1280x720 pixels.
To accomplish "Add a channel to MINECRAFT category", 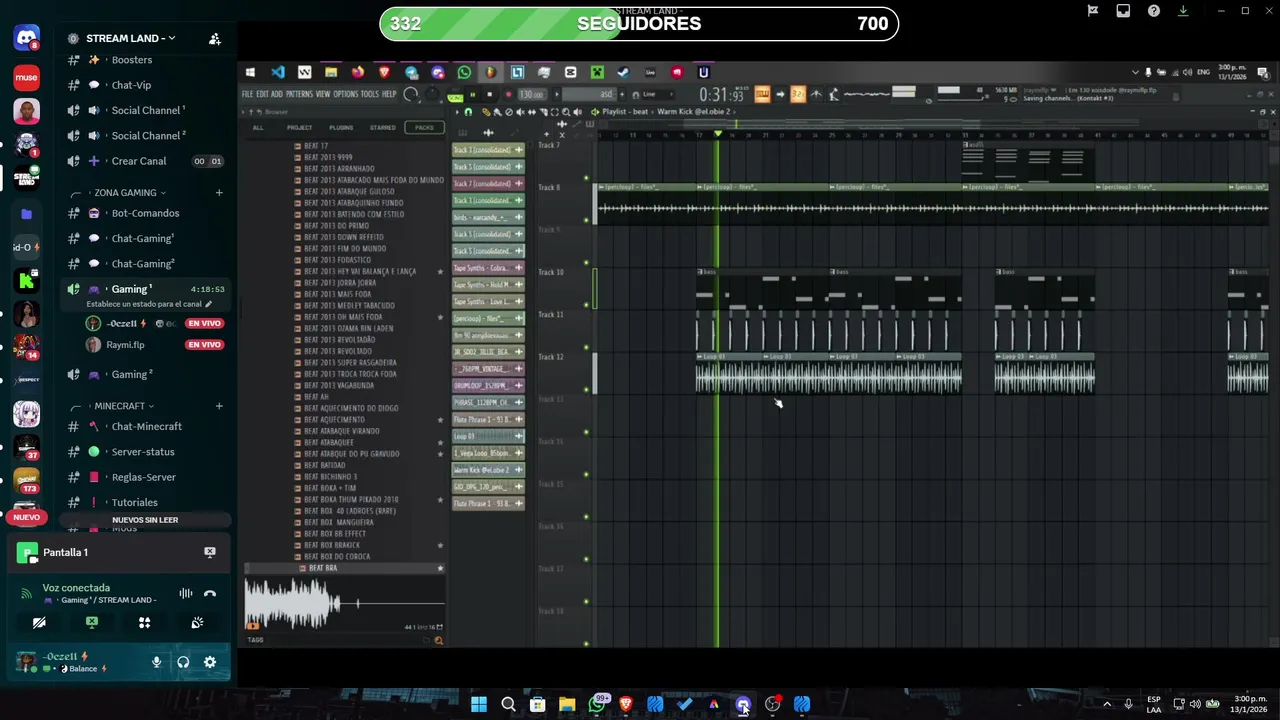I will pyautogui.click(x=219, y=406).
